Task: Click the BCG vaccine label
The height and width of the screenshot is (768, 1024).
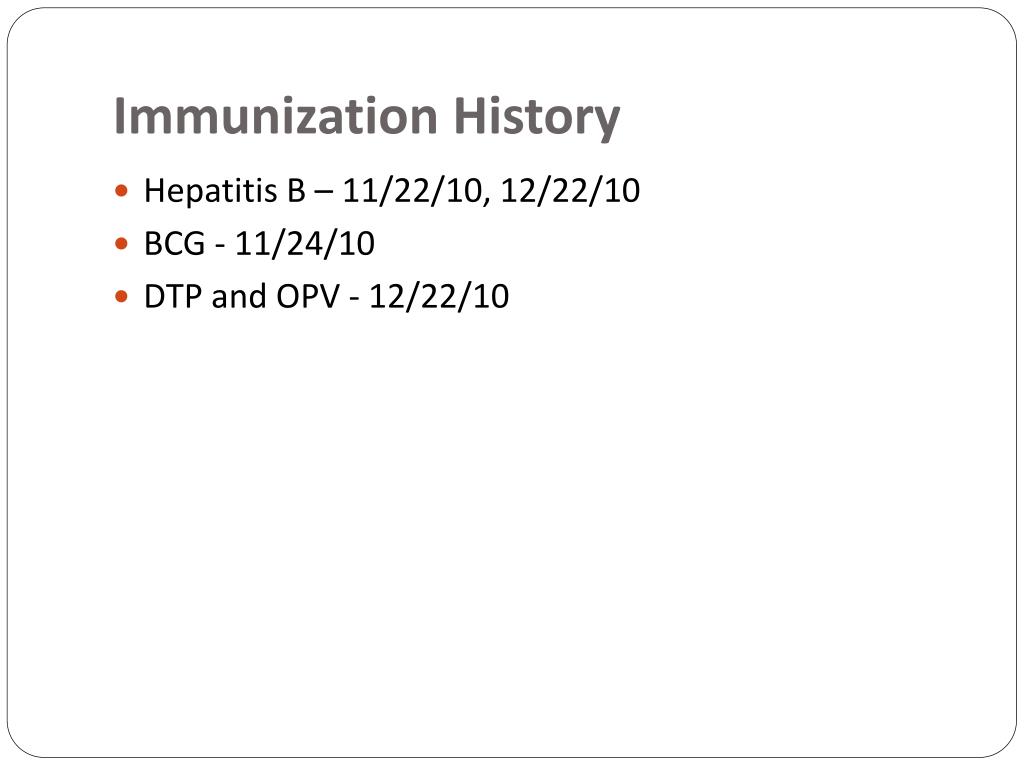Action: pyautogui.click(x=174, y=244)
